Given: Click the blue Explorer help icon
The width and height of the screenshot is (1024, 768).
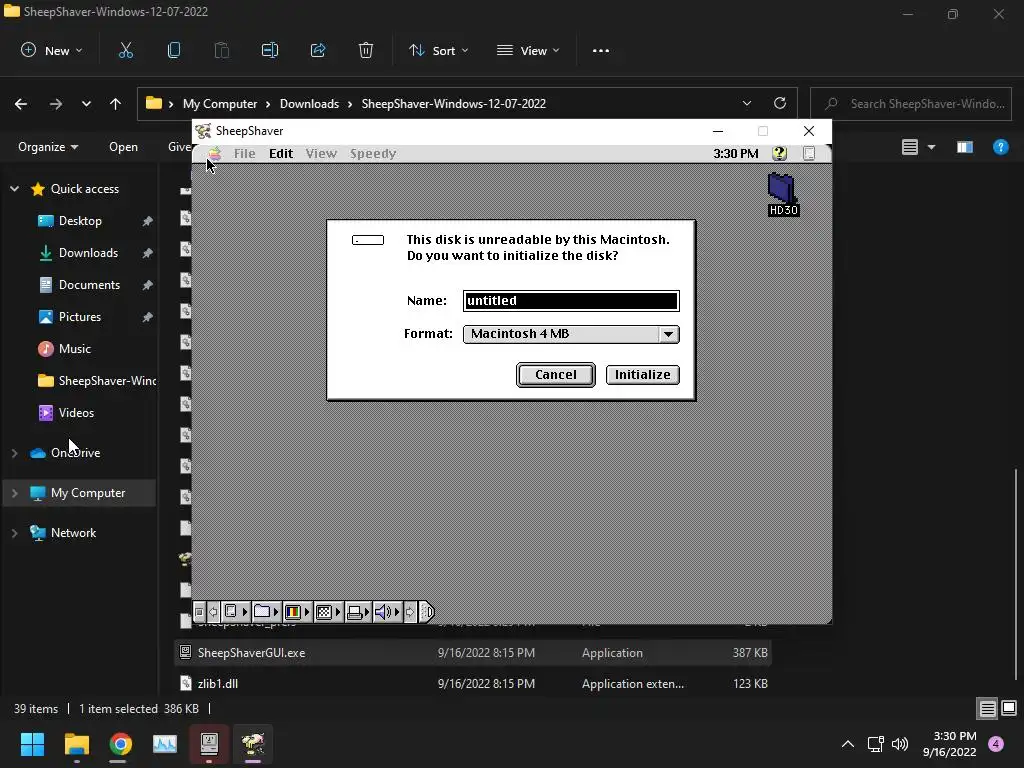Looking at the screenshot, I should point(1000,147).
